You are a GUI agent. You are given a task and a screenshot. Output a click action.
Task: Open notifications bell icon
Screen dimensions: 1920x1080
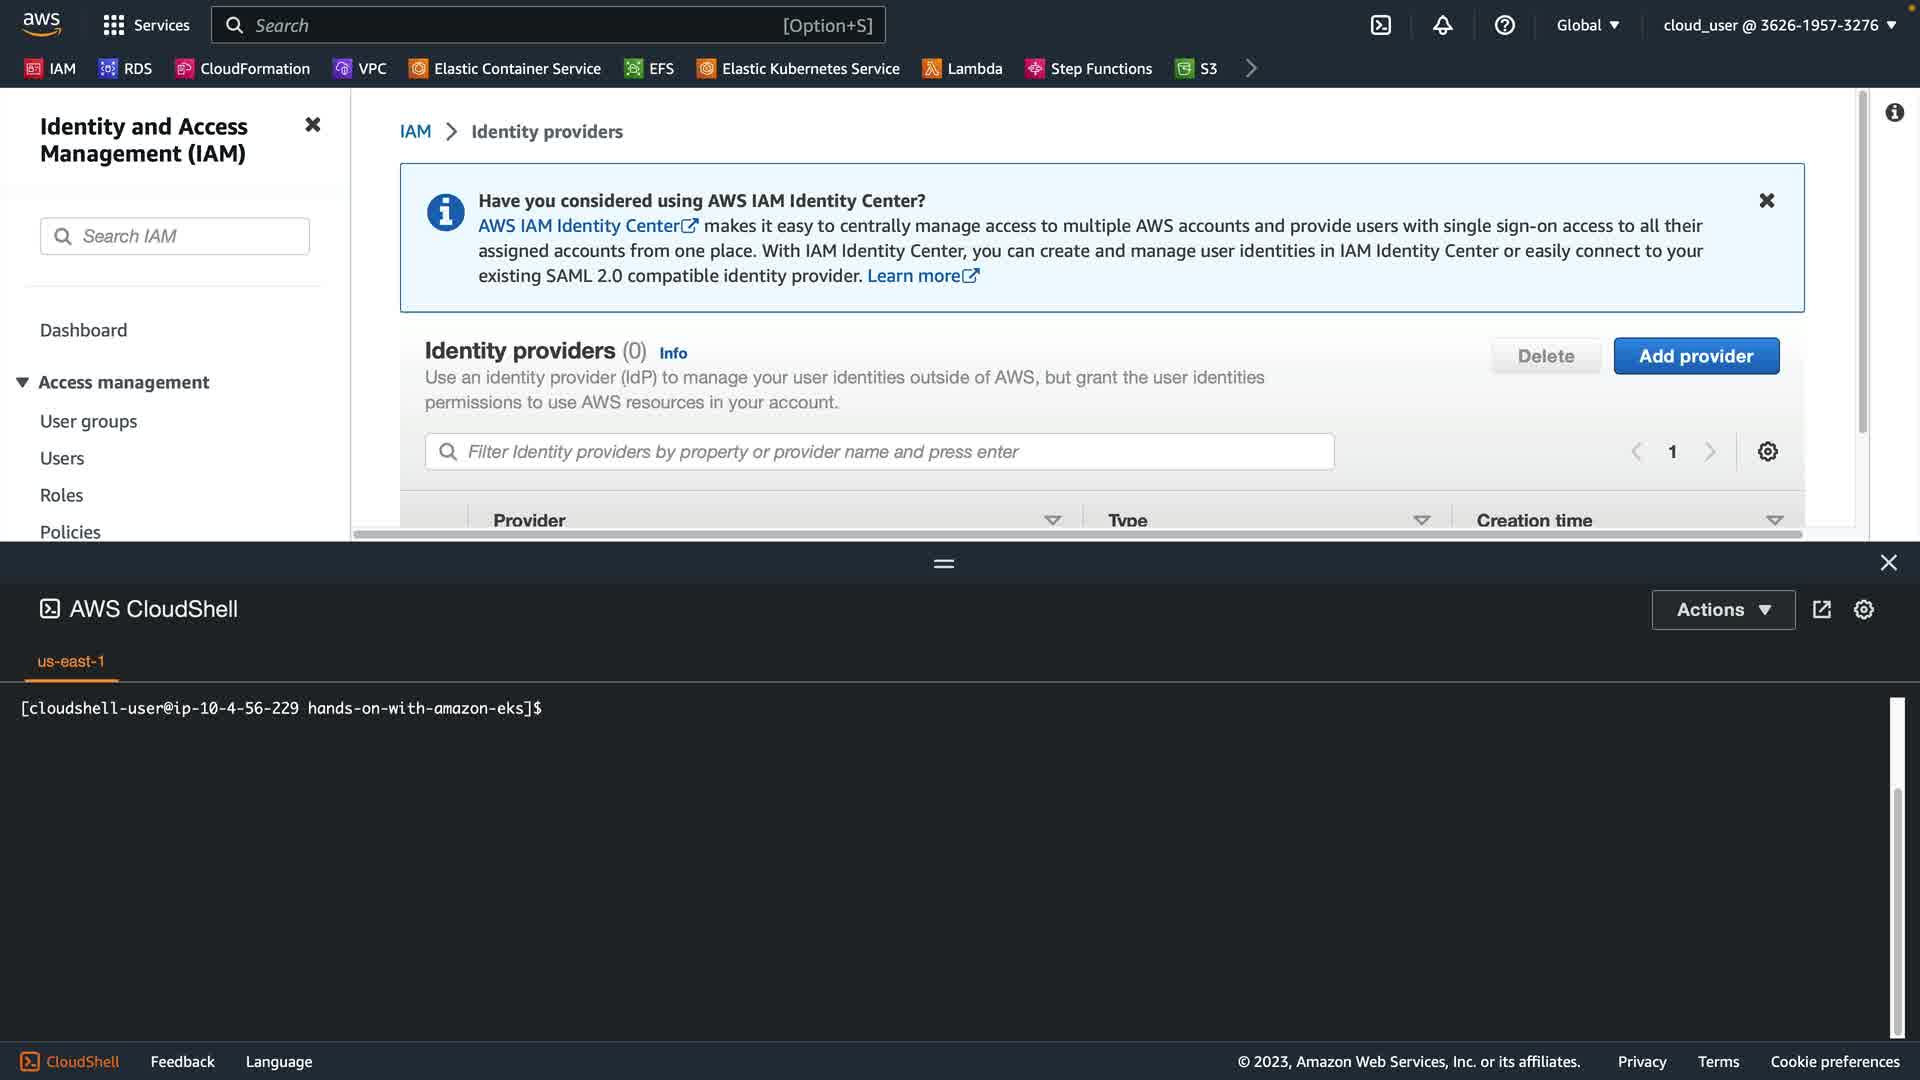click(1442, 25)
